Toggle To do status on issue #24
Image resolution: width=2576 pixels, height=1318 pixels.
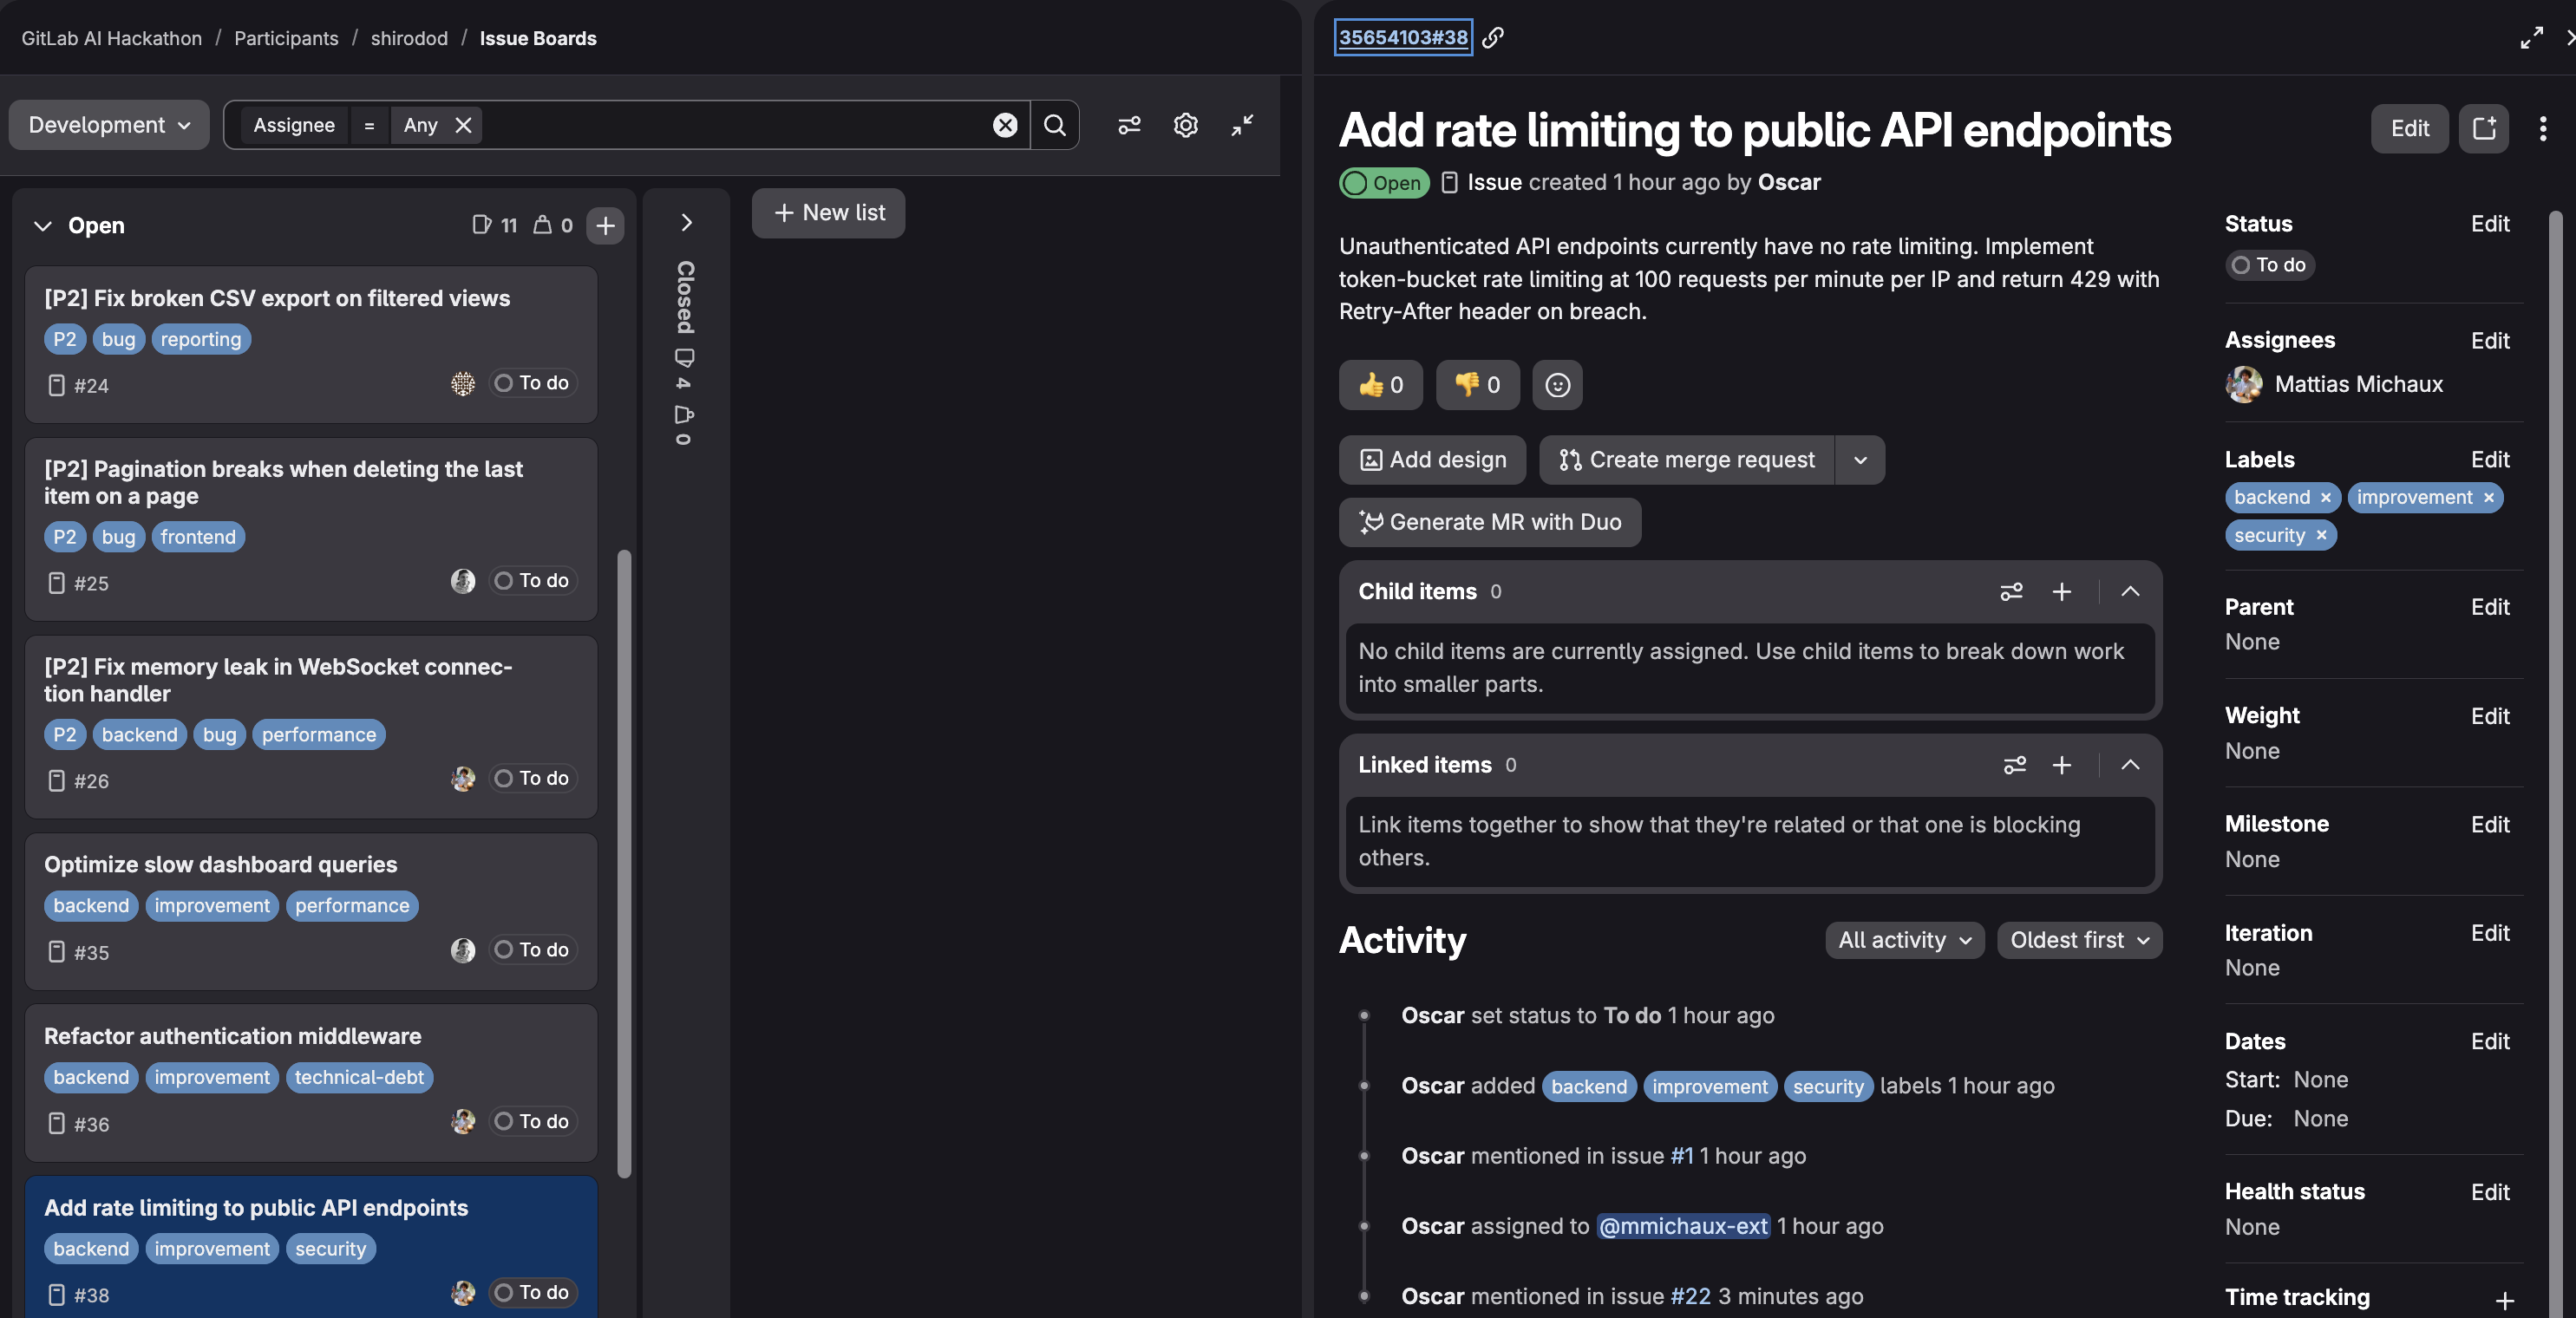[533, 383]
